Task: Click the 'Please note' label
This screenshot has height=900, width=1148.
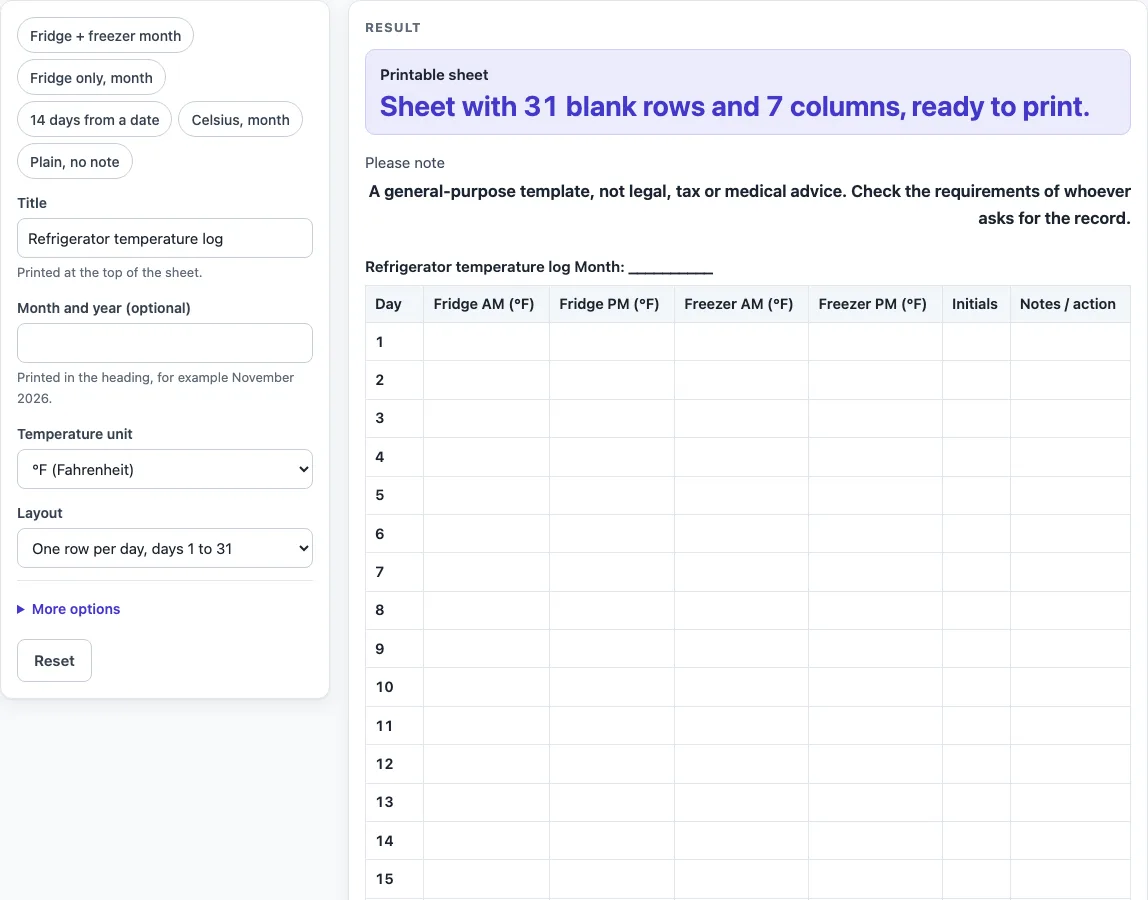Action: point(405,163)
